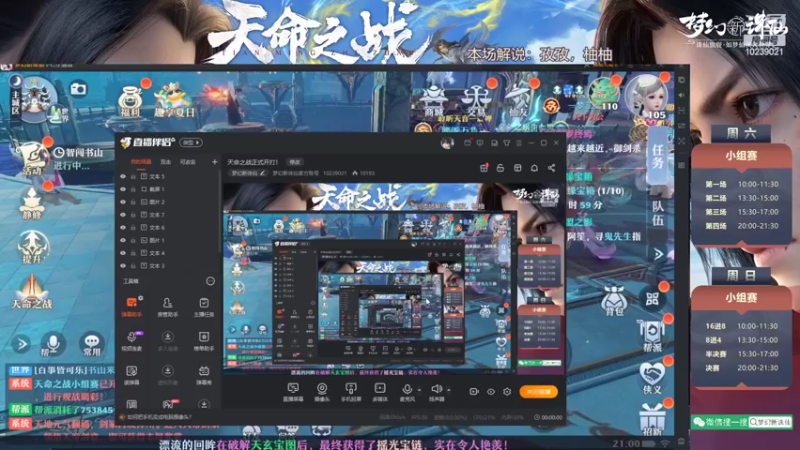Toggle the lock on the 文本 5 layer
This screenshot has width=800, height=450.
[x=133, y=177]
